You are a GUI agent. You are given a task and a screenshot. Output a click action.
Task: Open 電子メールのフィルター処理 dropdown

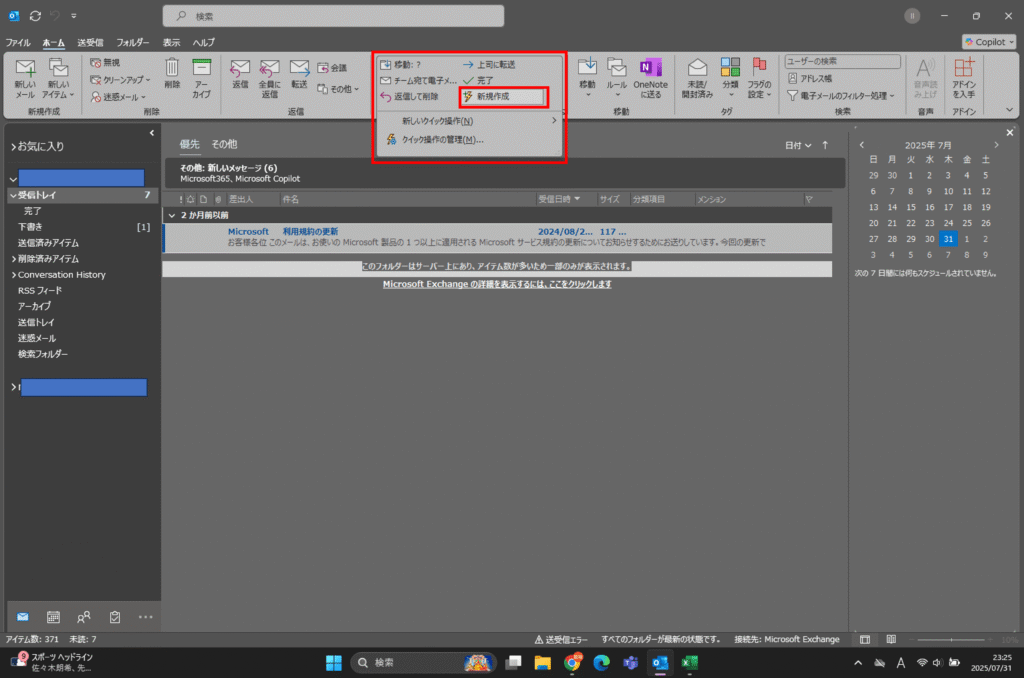(841, 96)
